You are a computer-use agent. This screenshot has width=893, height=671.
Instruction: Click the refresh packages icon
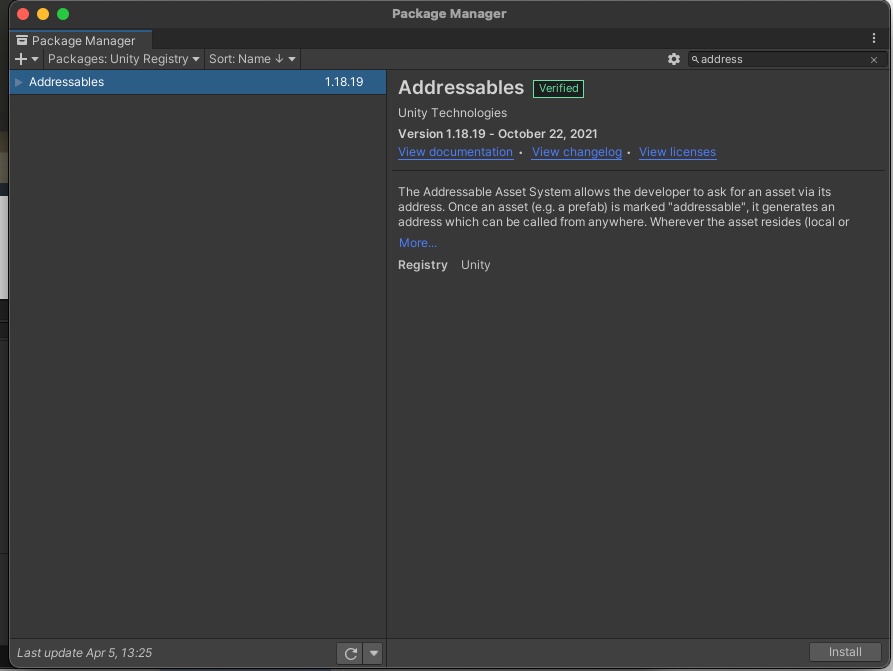point(349,653)
